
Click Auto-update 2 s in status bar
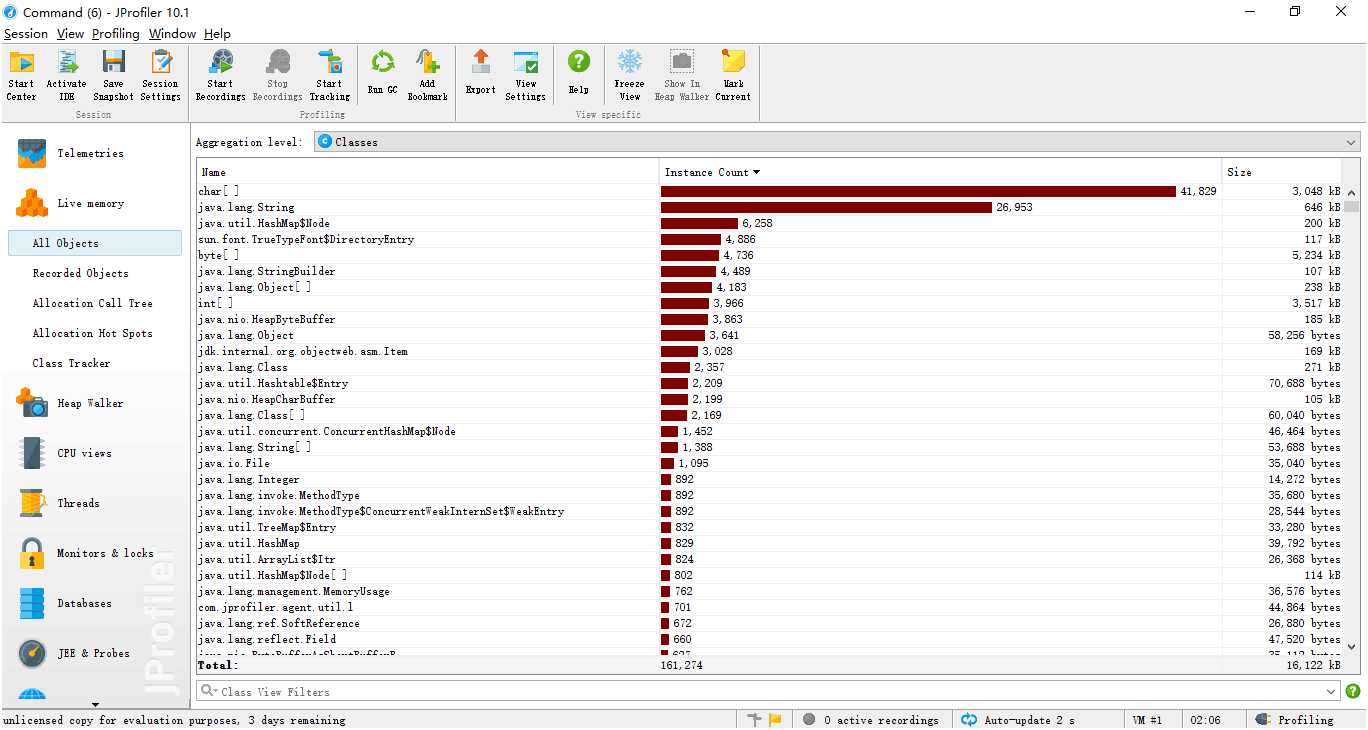[x=1018, y=719]
